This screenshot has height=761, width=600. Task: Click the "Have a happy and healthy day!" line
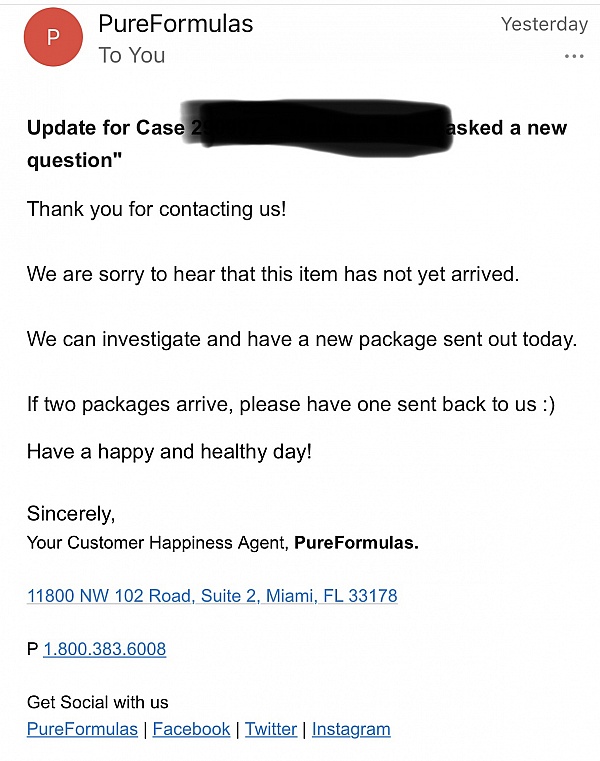tap(169, 452)
